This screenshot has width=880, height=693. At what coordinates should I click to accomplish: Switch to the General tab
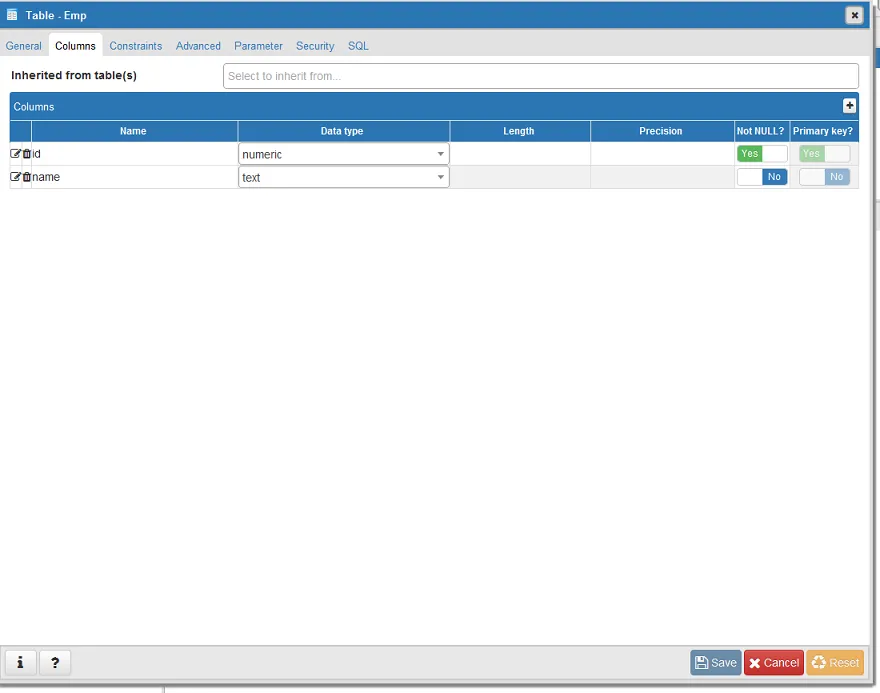pos(24,46)
